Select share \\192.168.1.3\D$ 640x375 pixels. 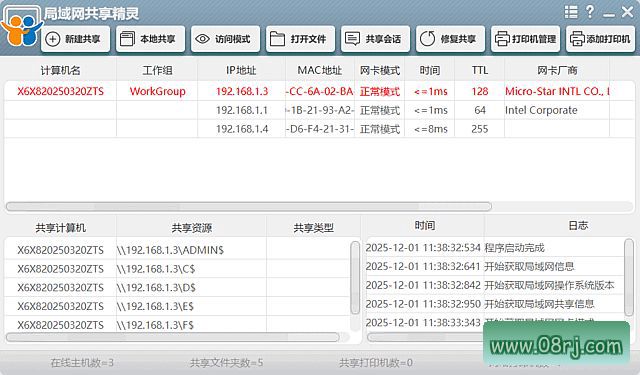tap(177, 288)
